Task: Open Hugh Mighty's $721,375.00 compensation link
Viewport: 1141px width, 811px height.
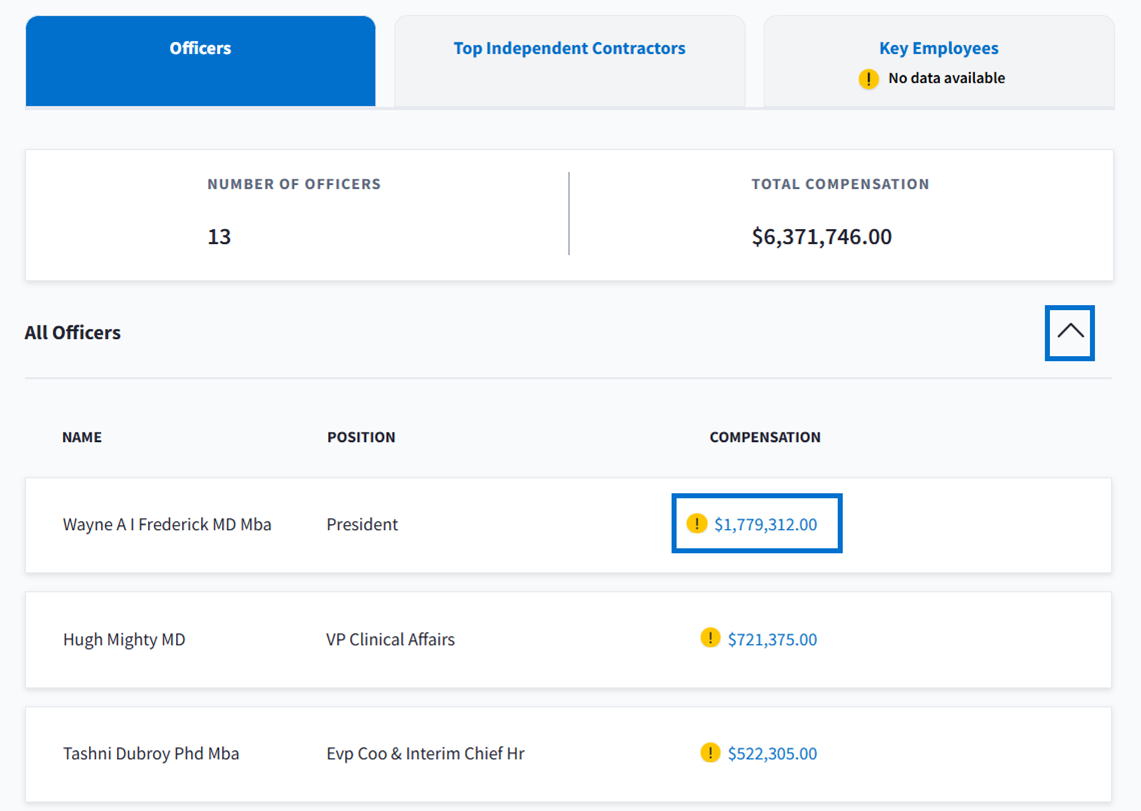Action: pyautogui.click(x=772, y=639)
